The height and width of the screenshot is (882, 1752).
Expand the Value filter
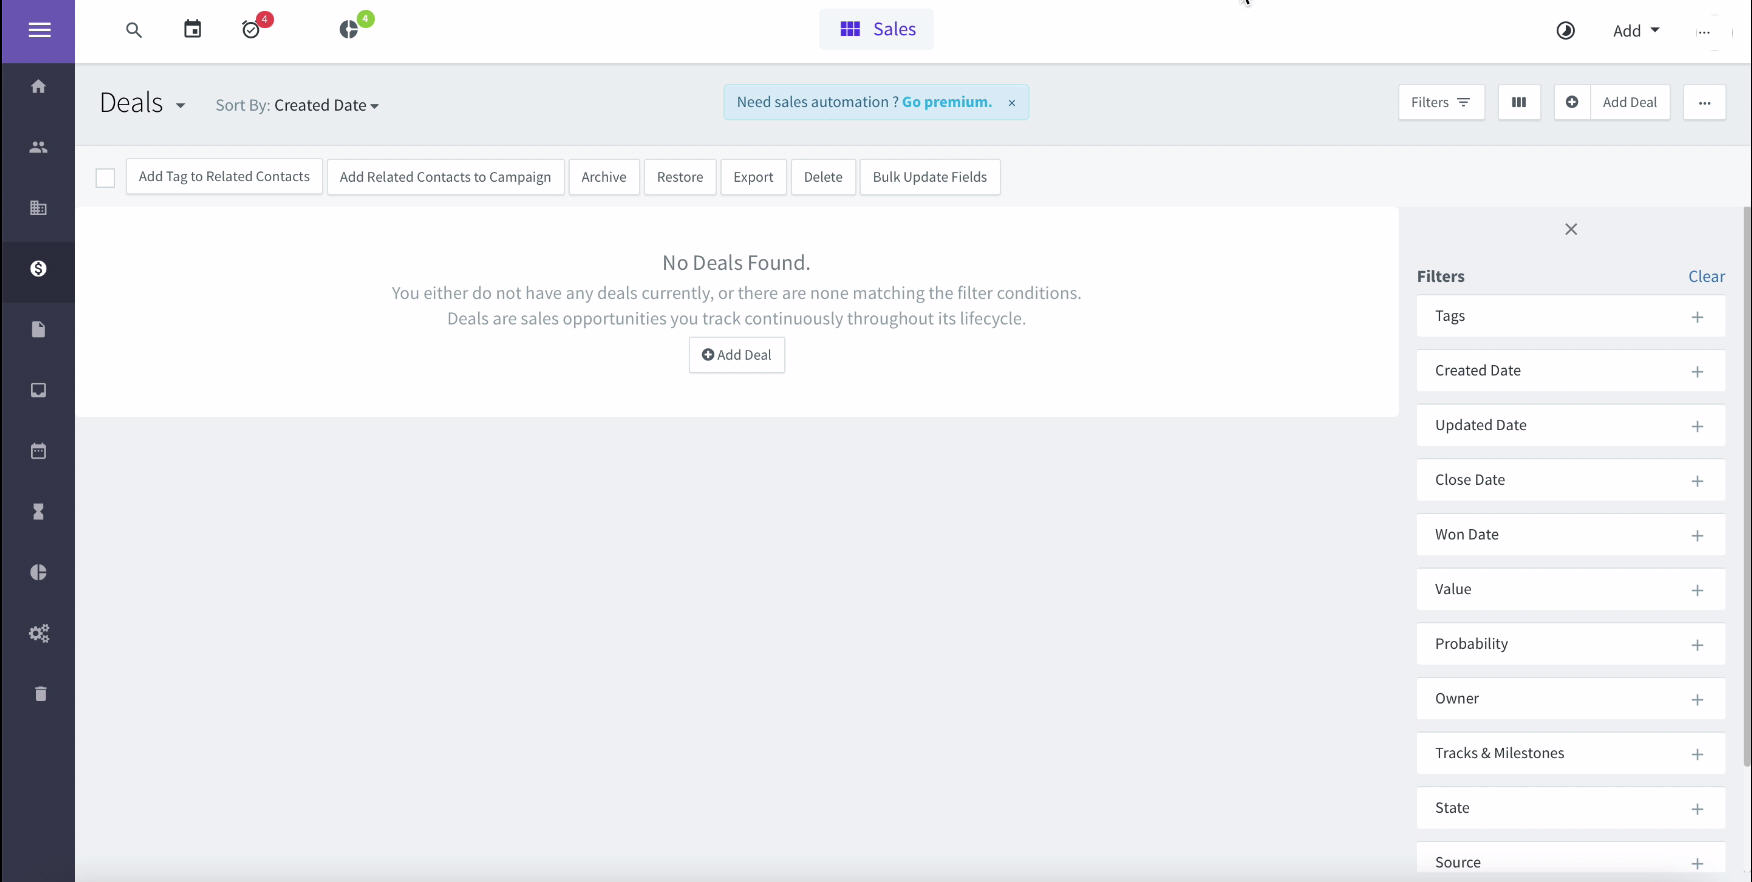pos(1571,589)
